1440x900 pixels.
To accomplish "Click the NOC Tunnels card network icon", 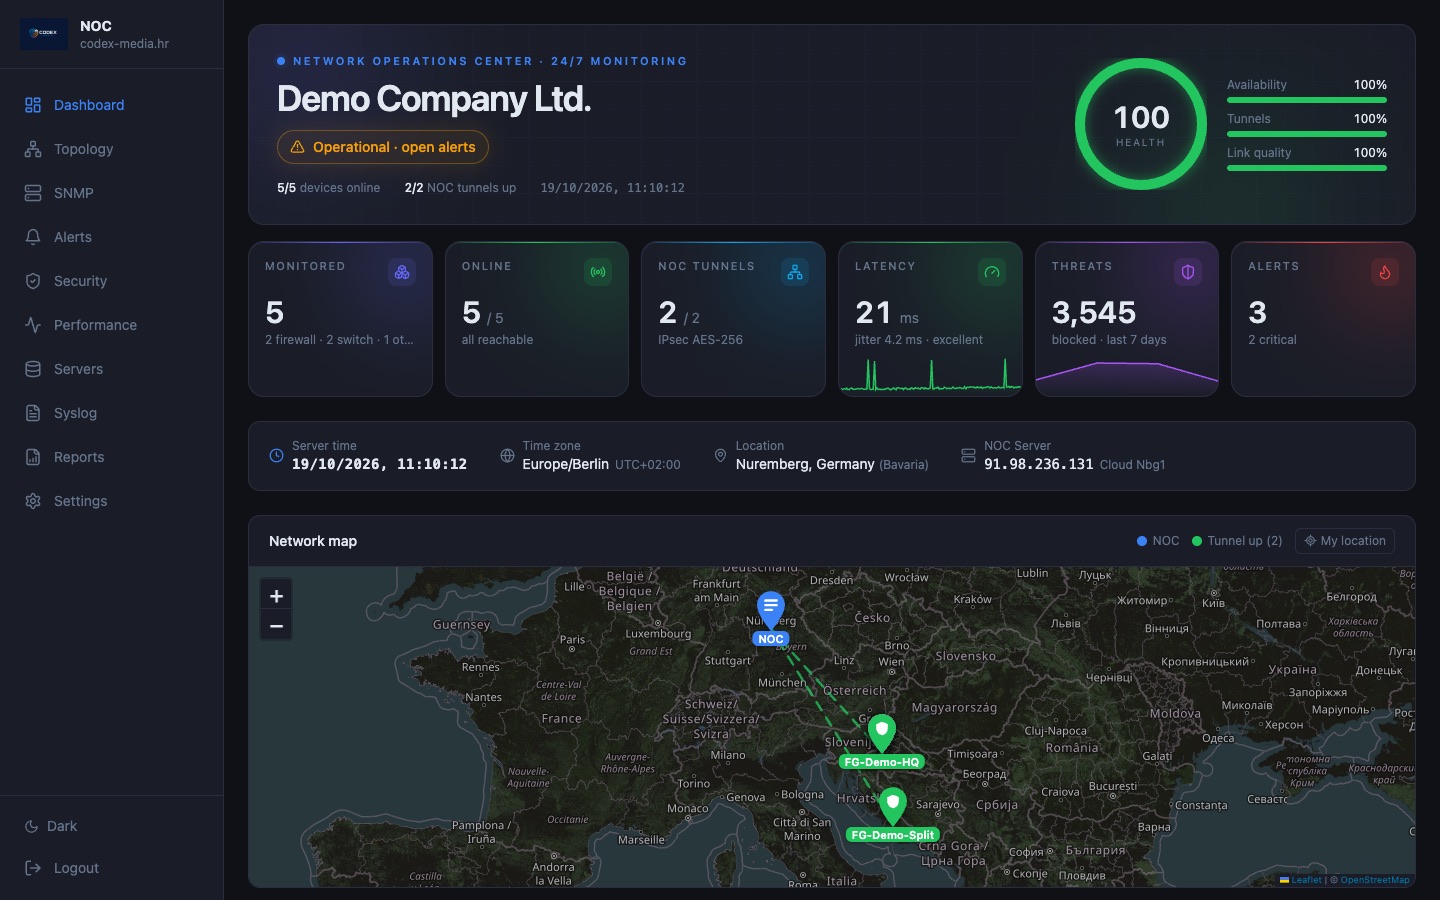I will coord(795,272).
